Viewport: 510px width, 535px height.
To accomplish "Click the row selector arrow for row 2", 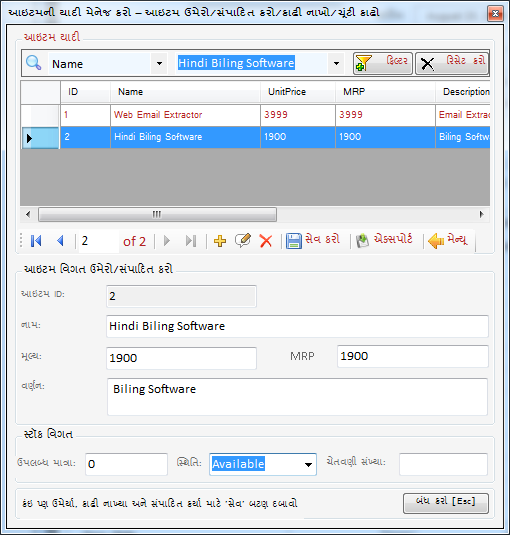I will (40, 138).
